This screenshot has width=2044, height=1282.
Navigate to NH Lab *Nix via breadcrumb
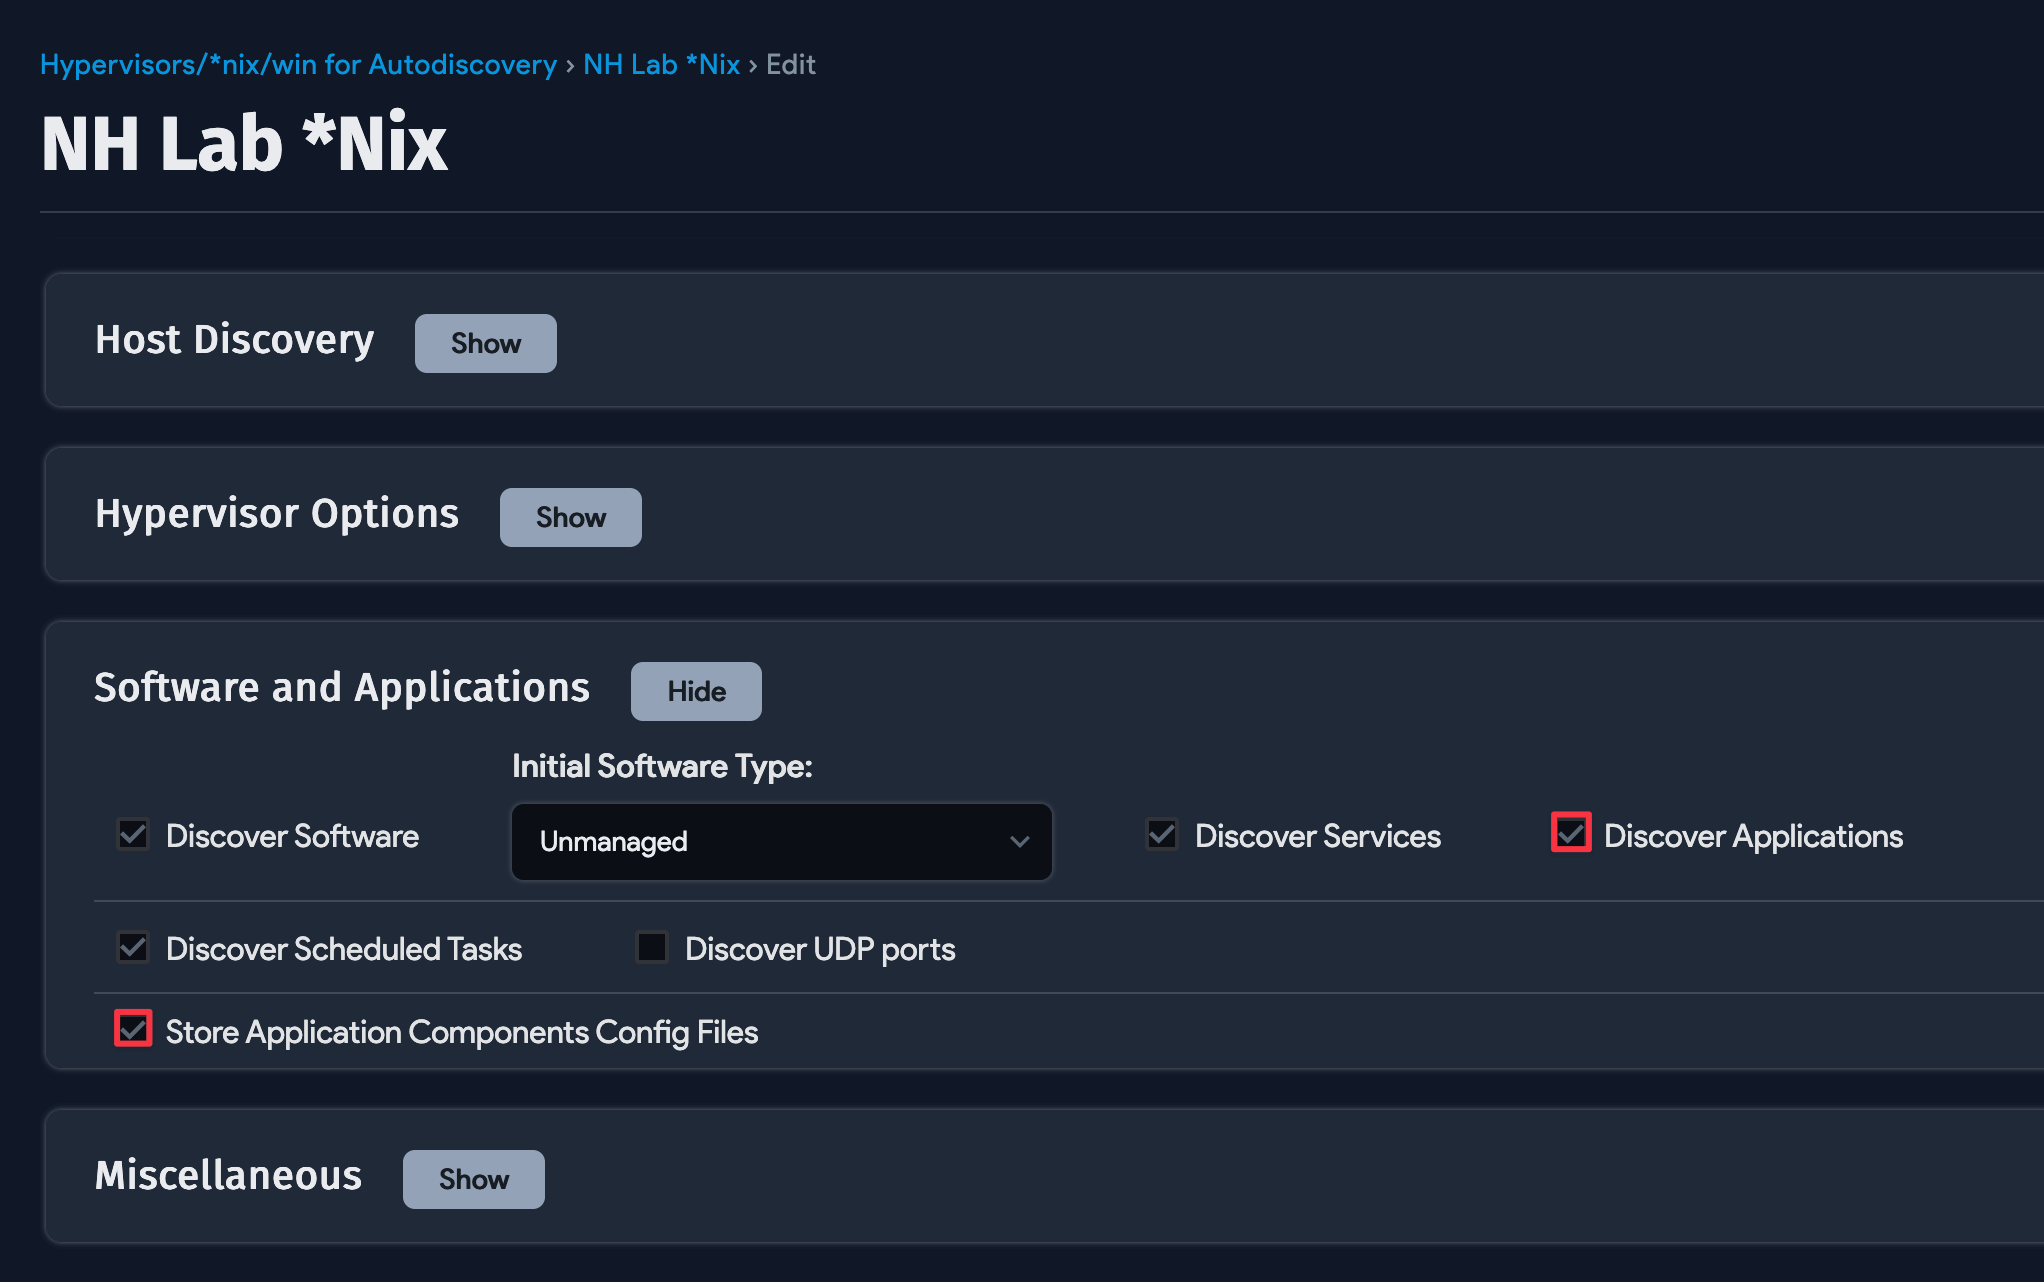pyautogui.click(x=661, y=64)
